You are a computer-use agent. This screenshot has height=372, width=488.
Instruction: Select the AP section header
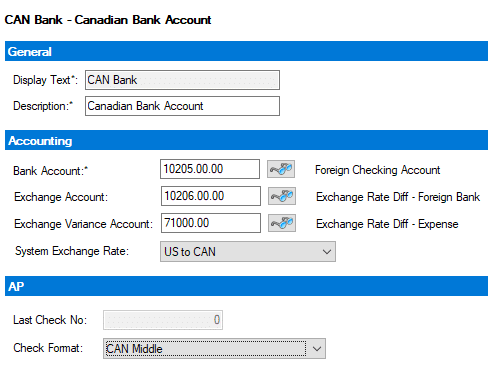(246, 286)
